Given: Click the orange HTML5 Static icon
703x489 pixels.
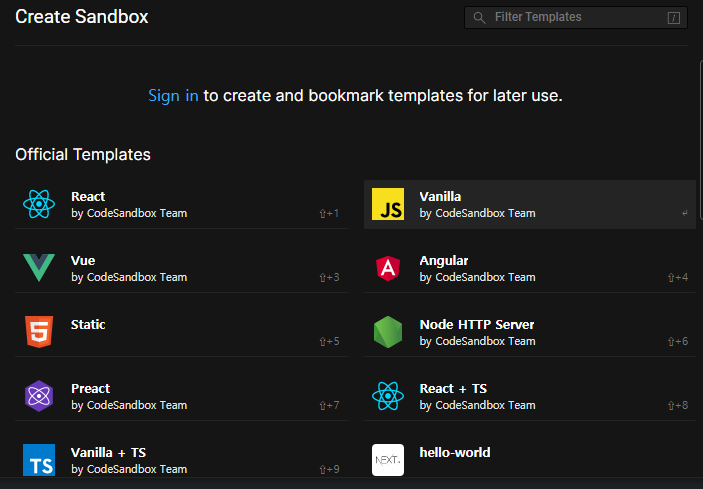Looking at the screenshot, I should point(39,332).
